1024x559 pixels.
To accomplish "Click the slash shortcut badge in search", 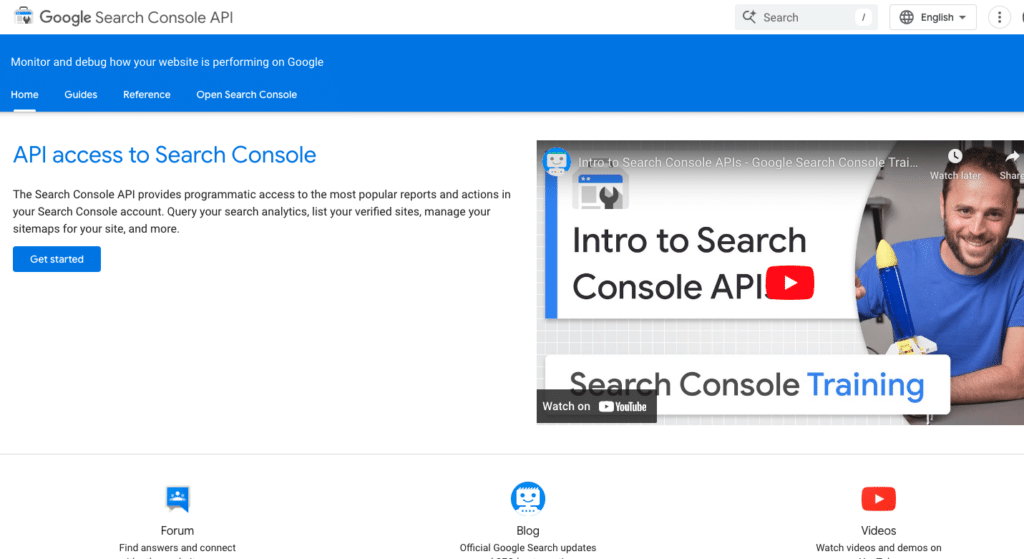I will pos(863,17).
